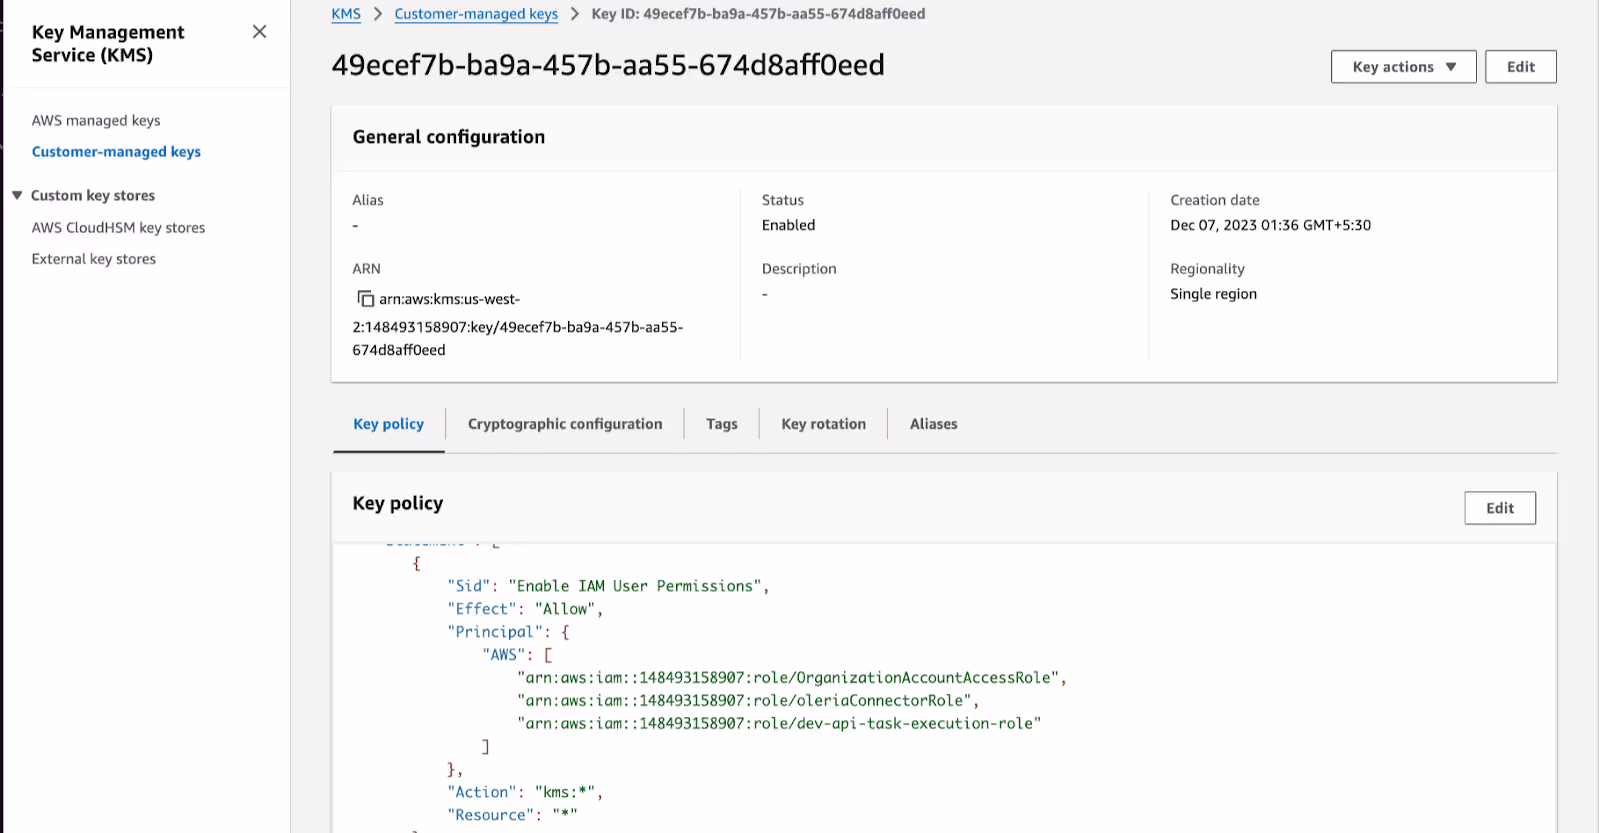Click the key ID page heading
The image size is (1600, 833).
tap(608, 65)
